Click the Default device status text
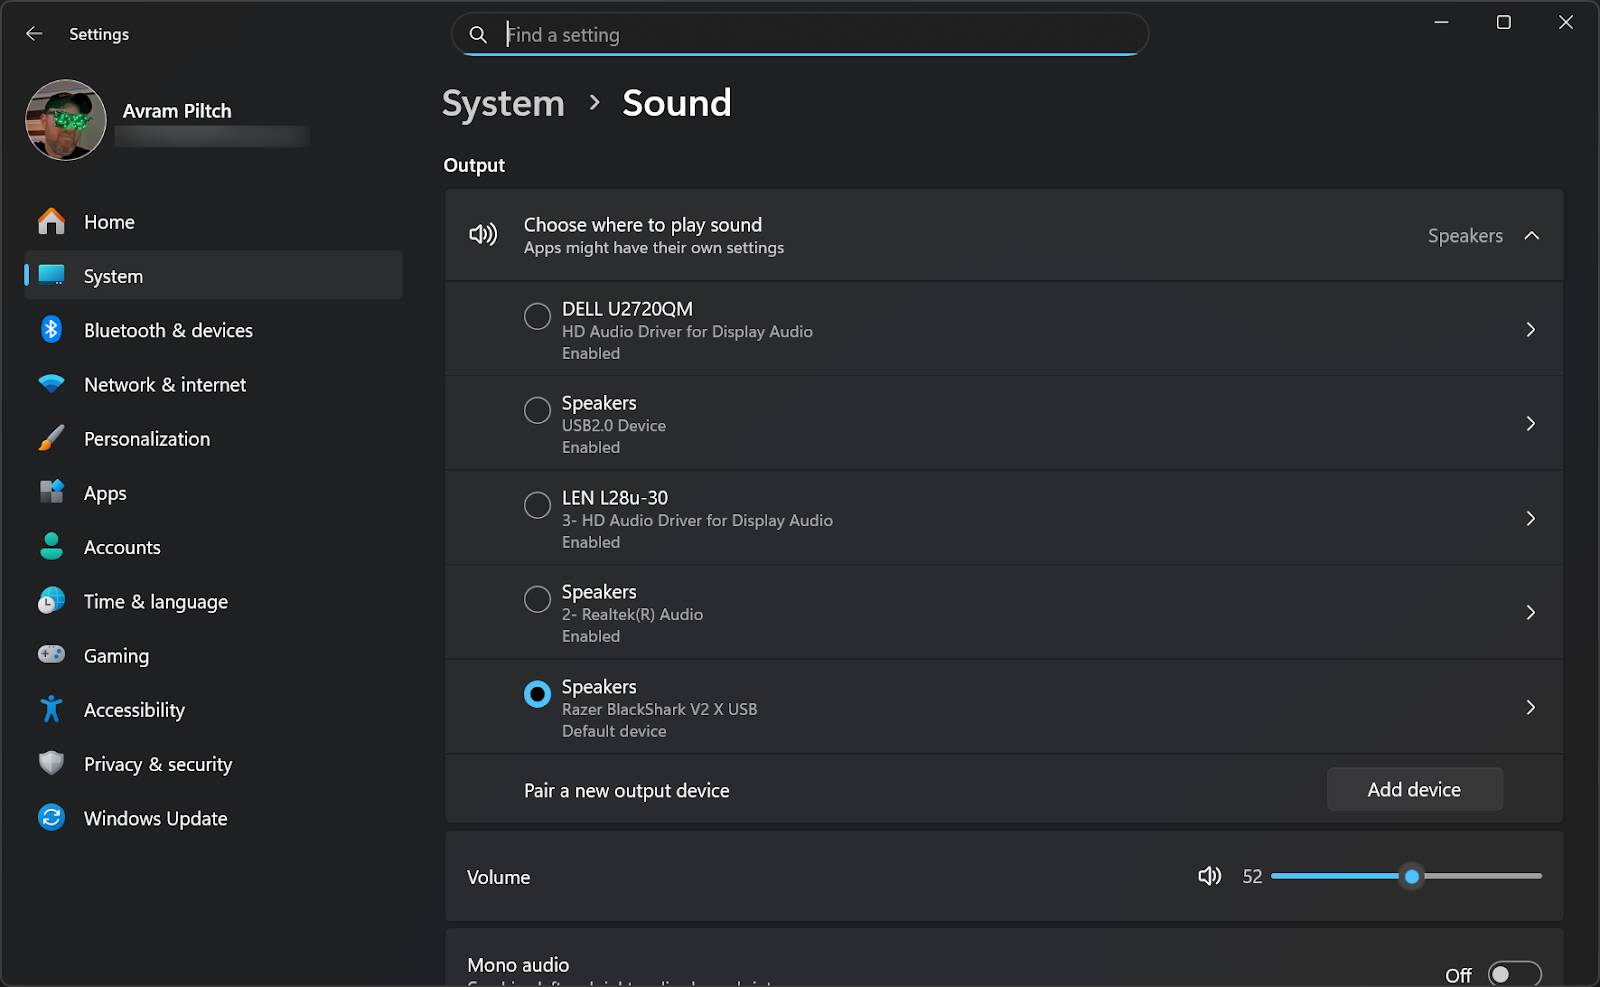The image size is (1600, 987). click(614, 731)
